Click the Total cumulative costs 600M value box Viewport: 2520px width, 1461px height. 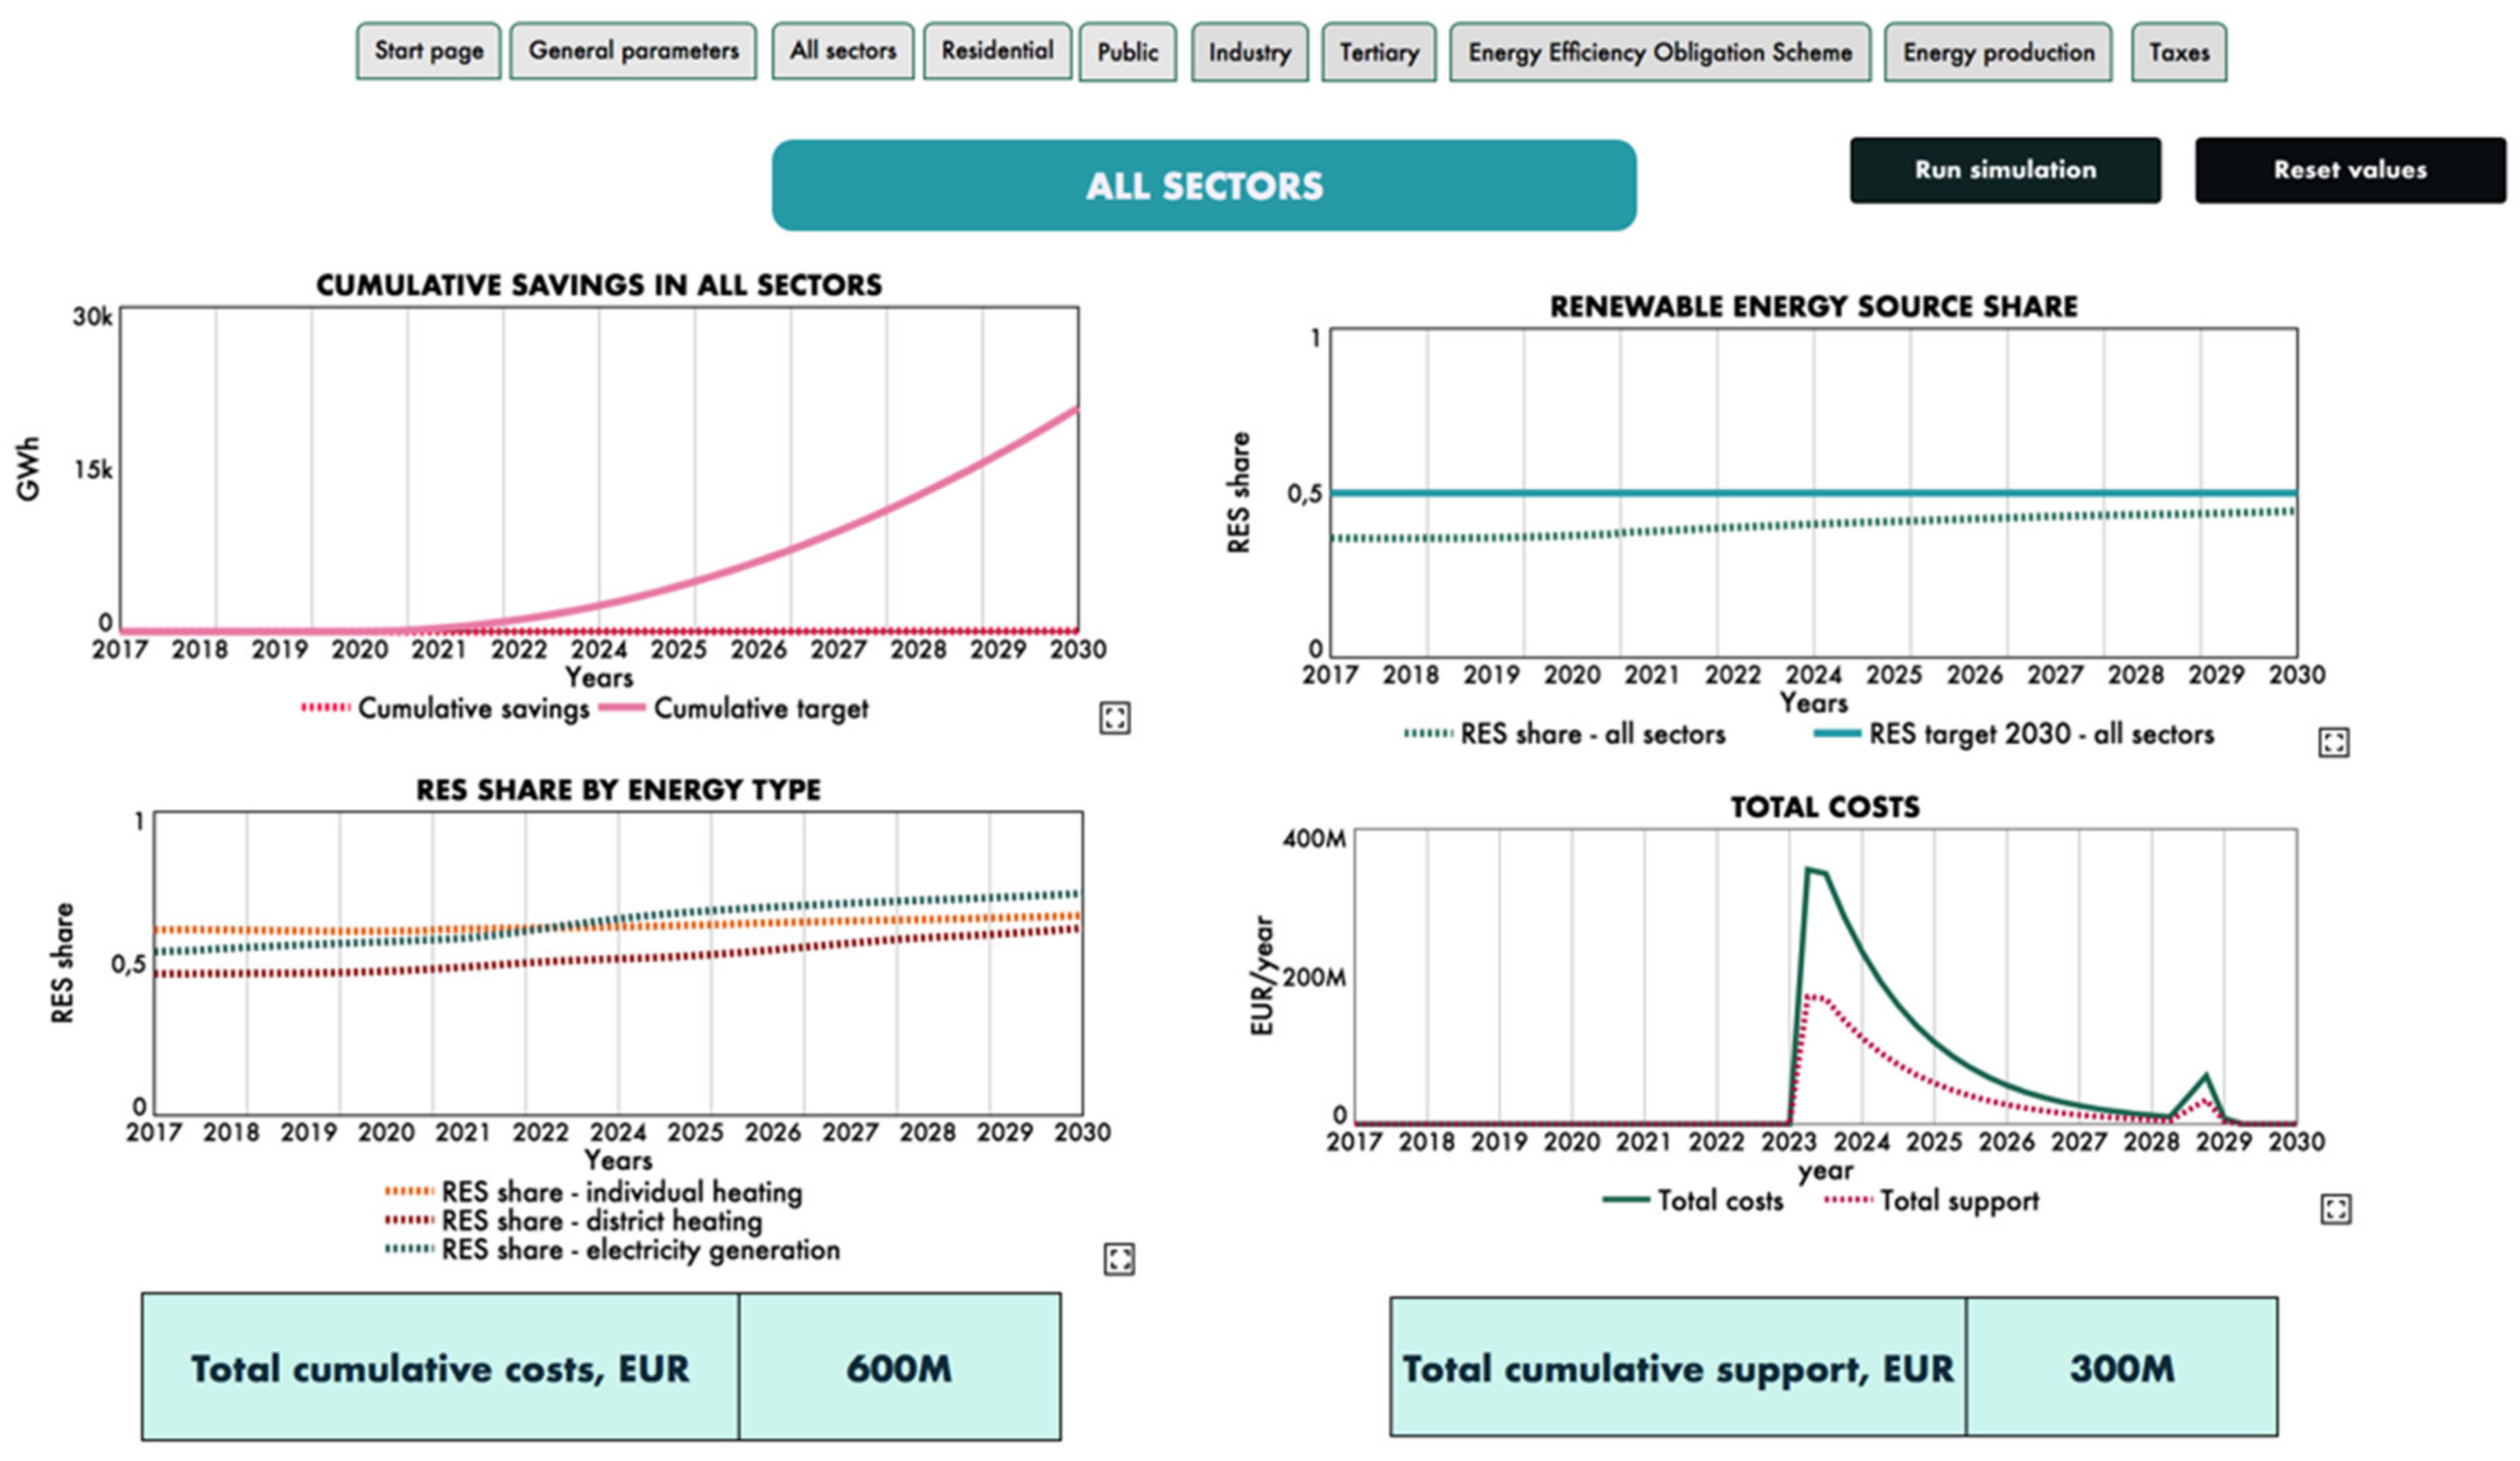899,1367
